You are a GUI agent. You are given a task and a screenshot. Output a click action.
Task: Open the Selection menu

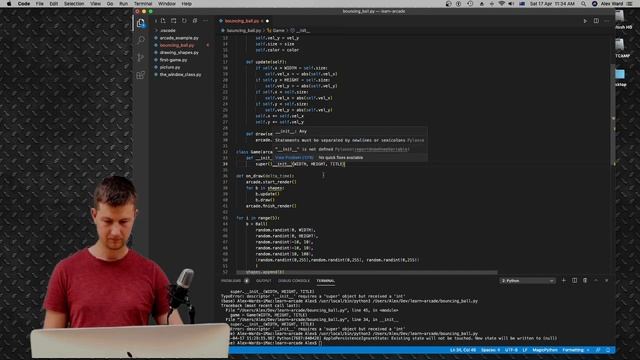pyautogui.click(x=74, y=4)
